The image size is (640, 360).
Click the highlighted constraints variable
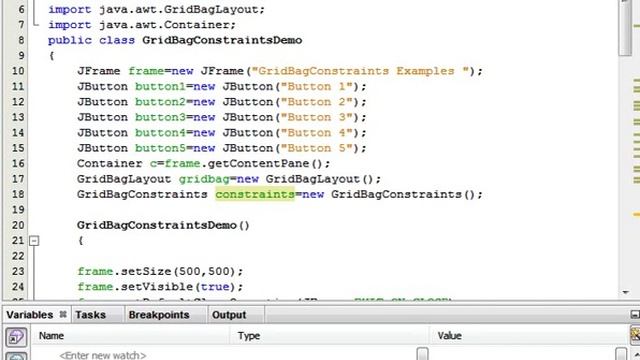tap(255, 194)
